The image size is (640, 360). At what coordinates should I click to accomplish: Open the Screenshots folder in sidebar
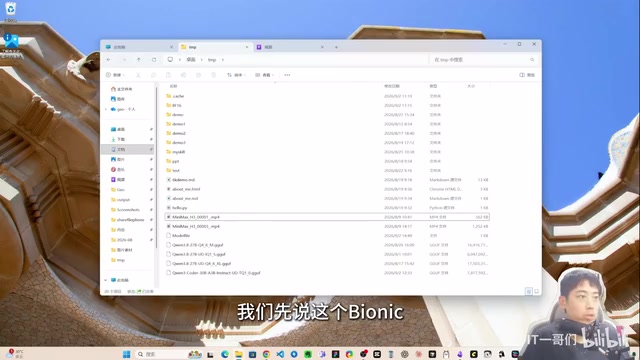[125, 210]
